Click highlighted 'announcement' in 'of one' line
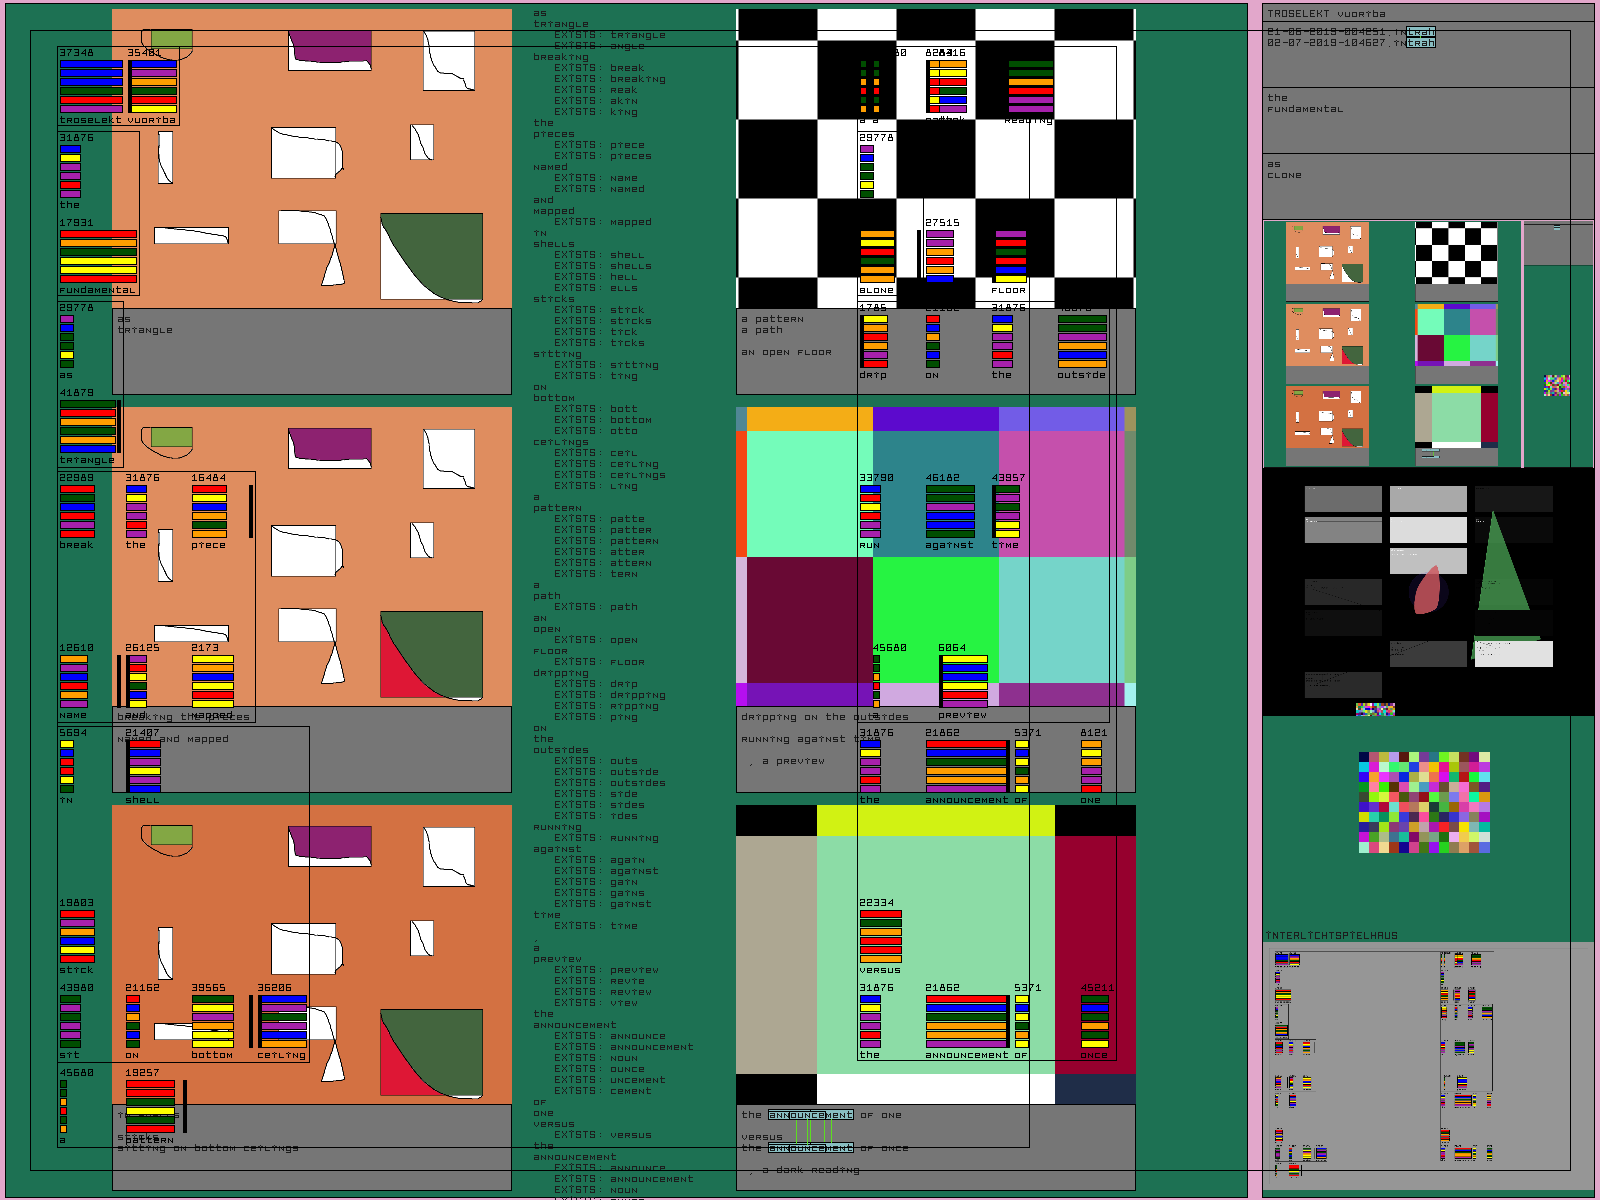This screenshot has height=1200, width=1600. (x=811, y=1115)
